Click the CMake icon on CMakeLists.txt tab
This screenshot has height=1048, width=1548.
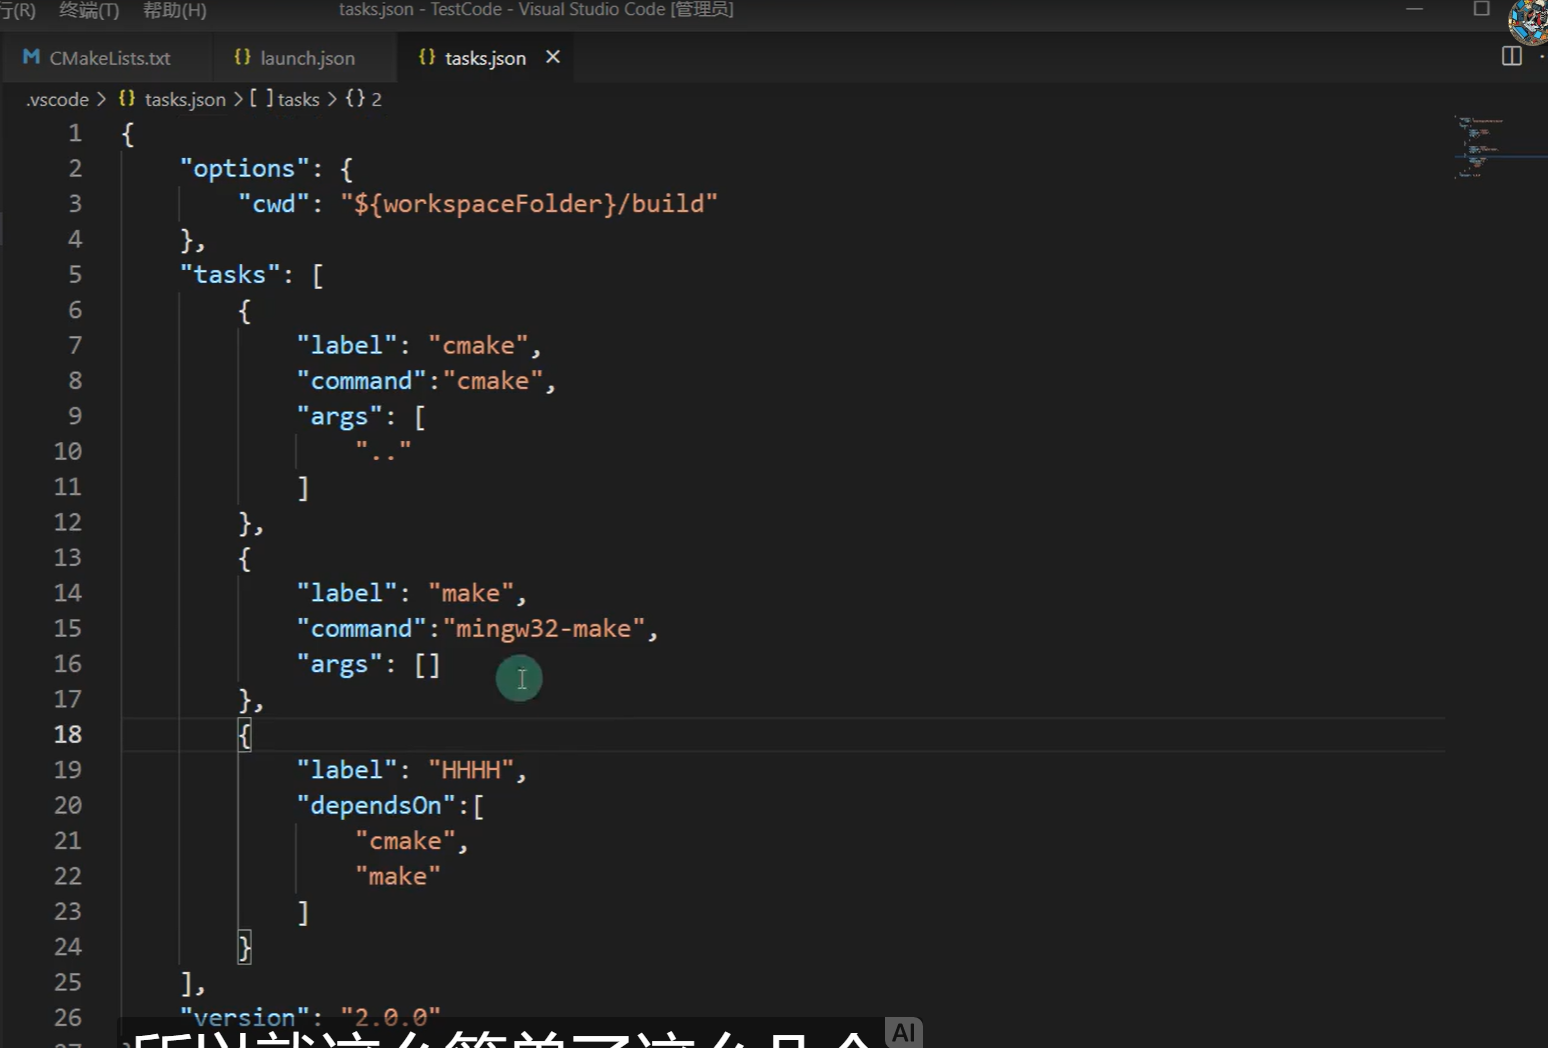[x=31, y=57]
